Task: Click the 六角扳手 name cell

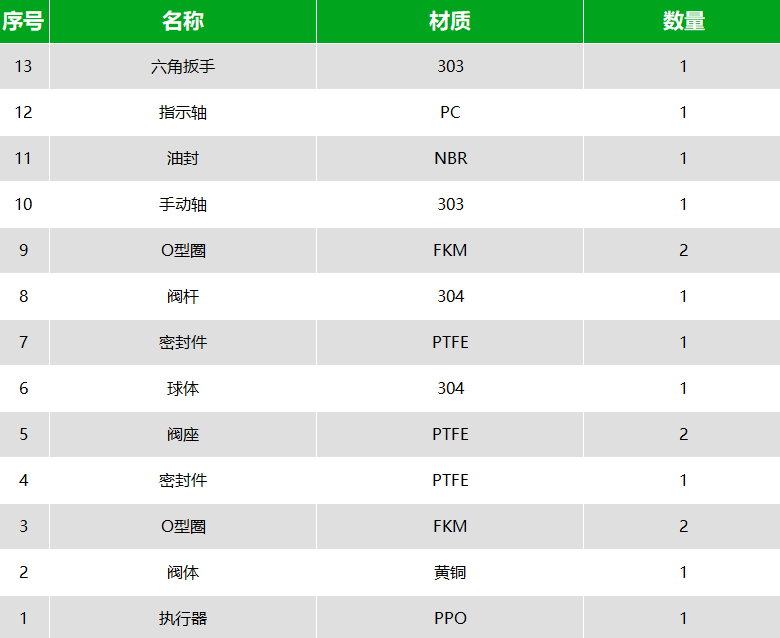Action: click(183, 66)
